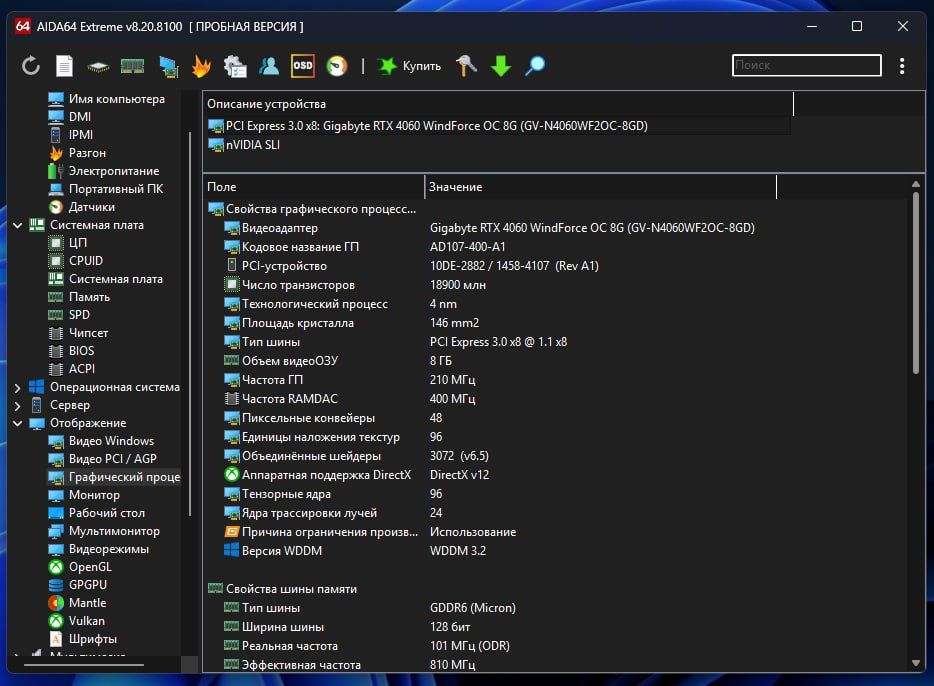
Task: Open the Датчики sensors item
Action: [x=82, y=207]
